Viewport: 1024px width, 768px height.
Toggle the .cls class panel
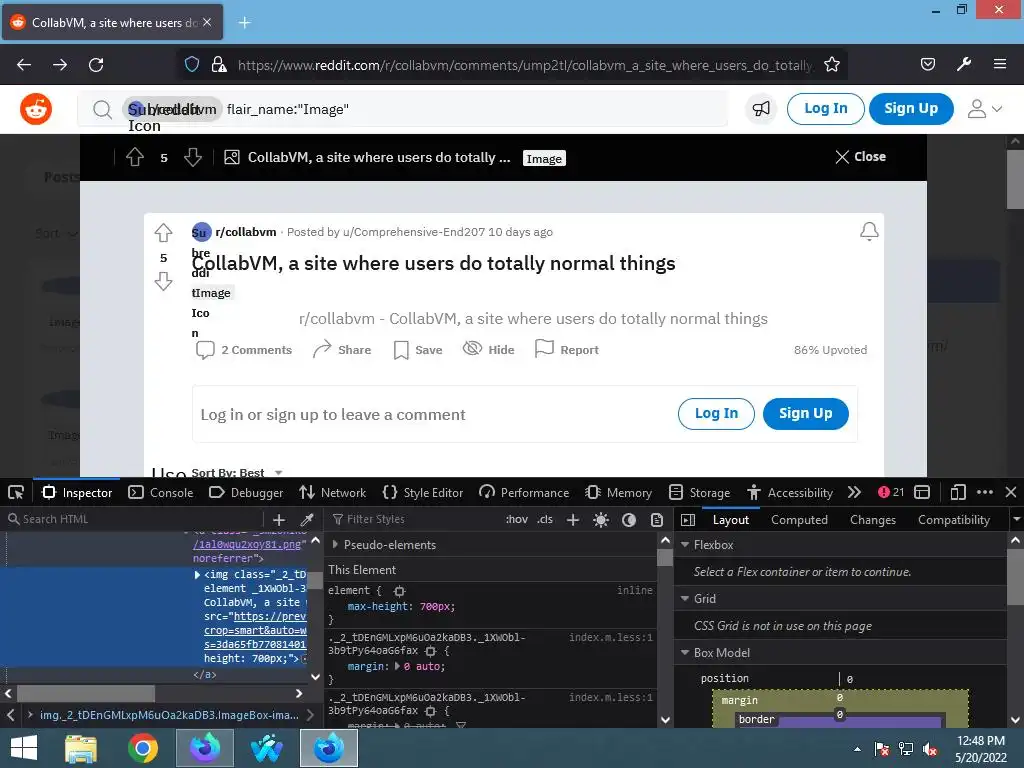click(x=545, y=520)
